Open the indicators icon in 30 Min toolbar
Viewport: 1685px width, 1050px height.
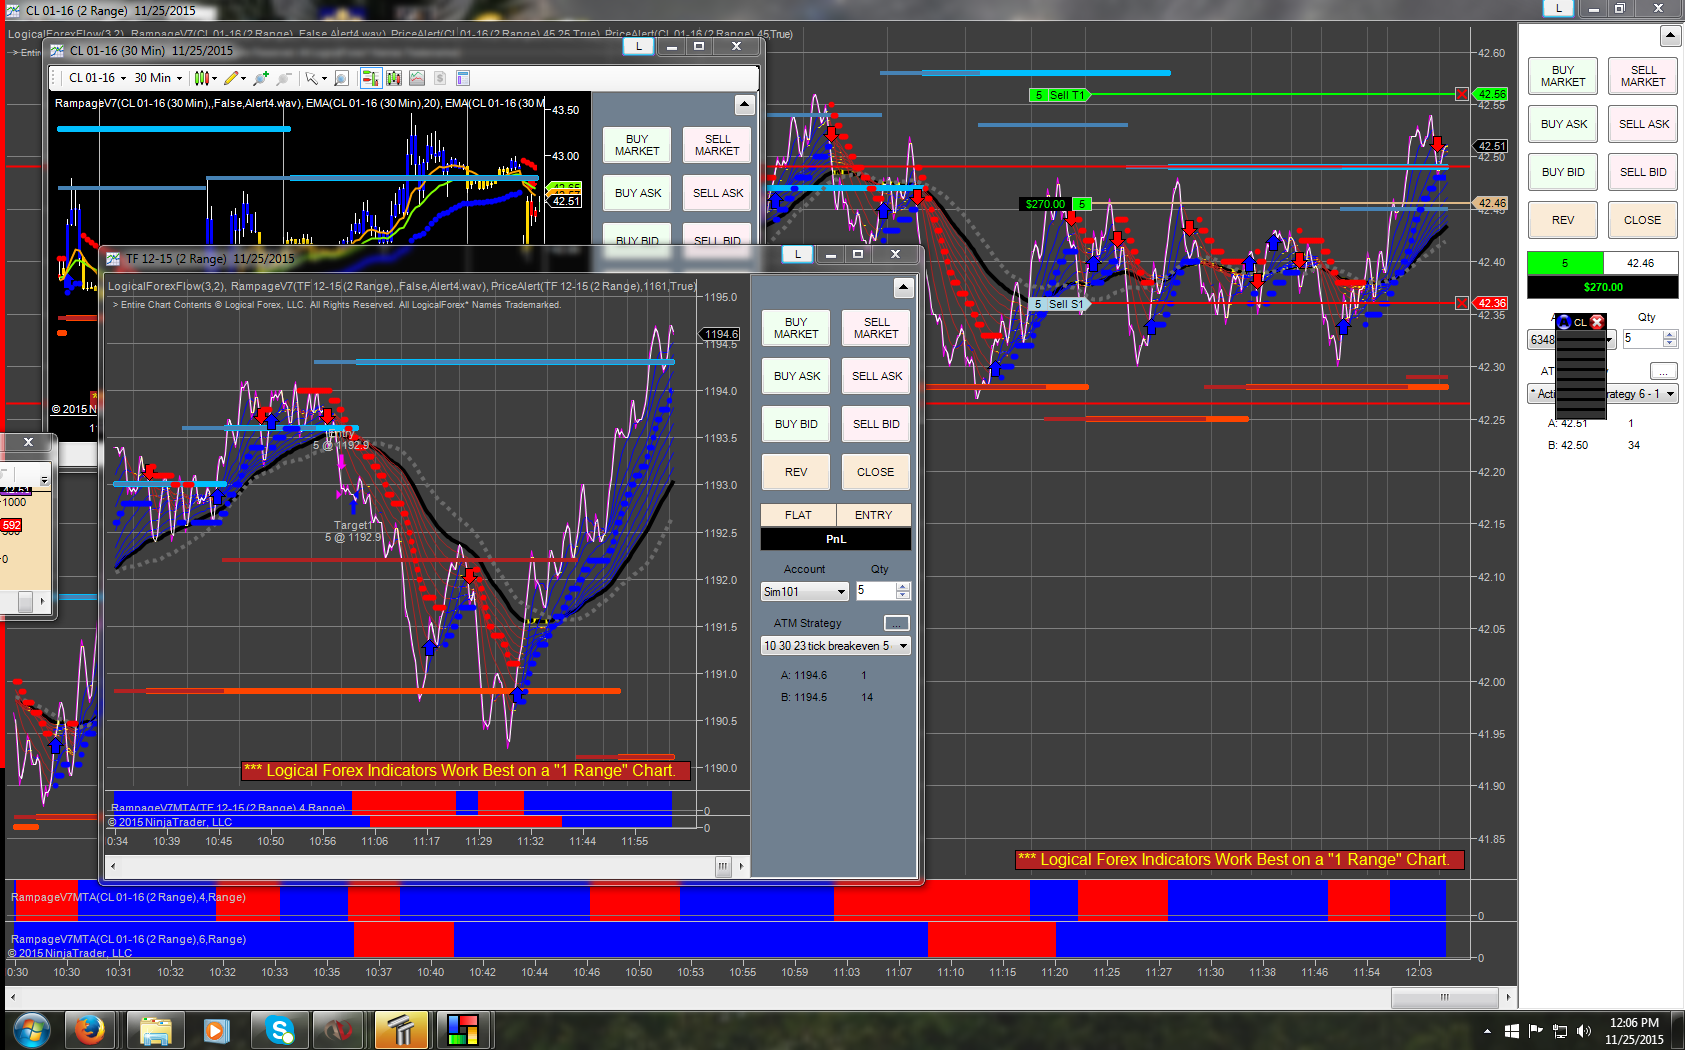[417, 78]
